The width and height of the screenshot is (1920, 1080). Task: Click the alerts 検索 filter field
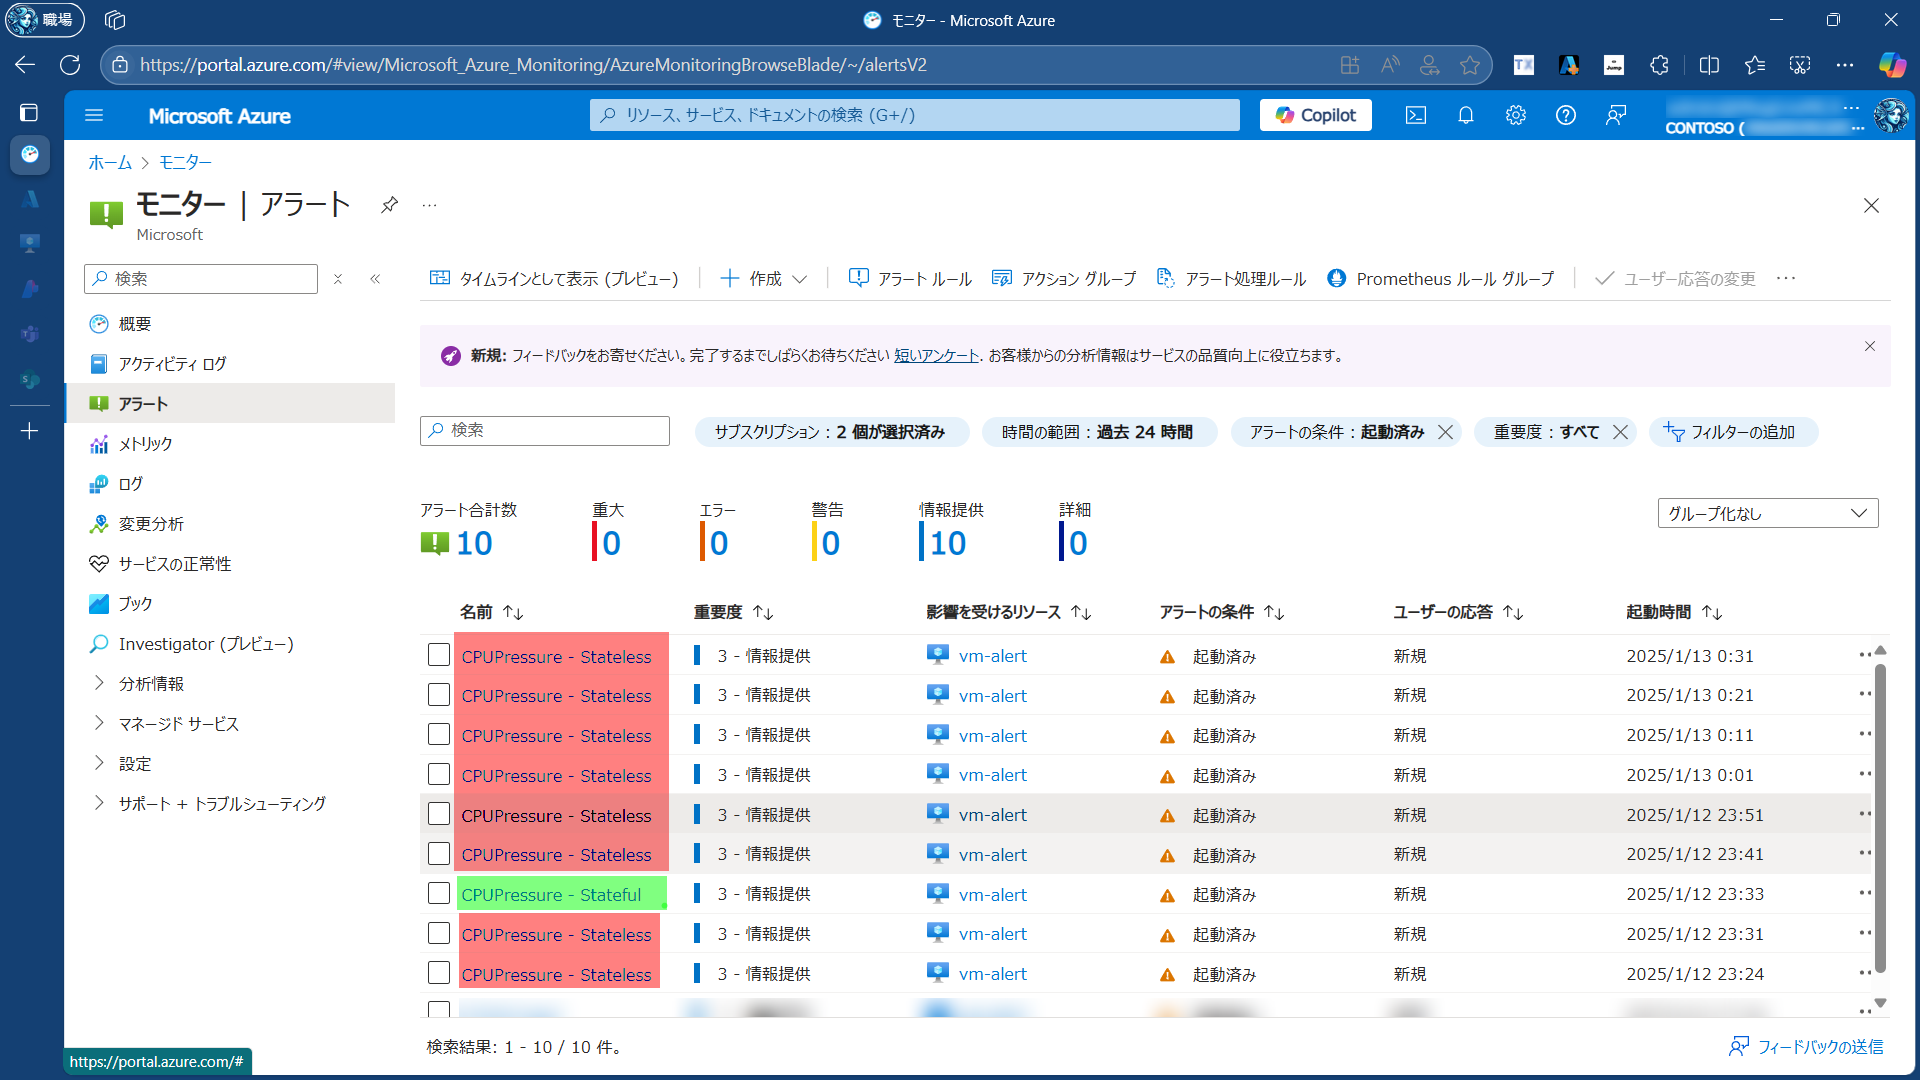[545, 430]
